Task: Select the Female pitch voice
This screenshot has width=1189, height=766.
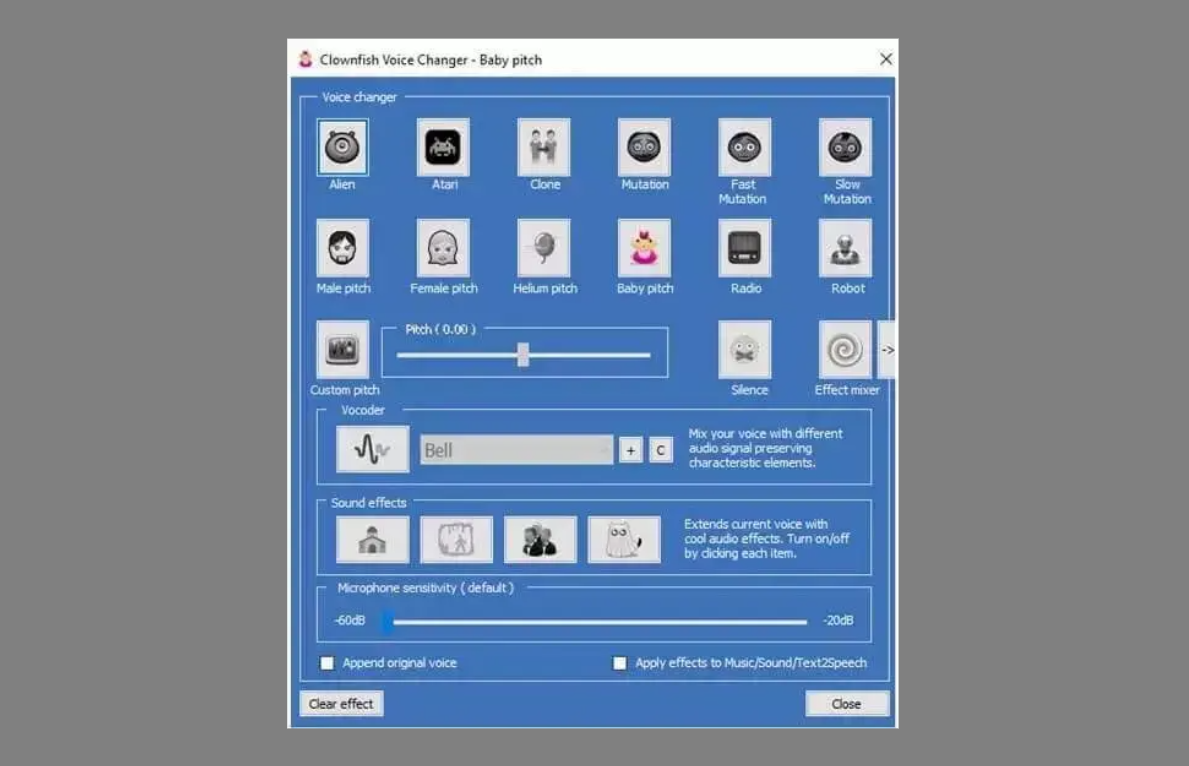Action: (x=443, y=248)
